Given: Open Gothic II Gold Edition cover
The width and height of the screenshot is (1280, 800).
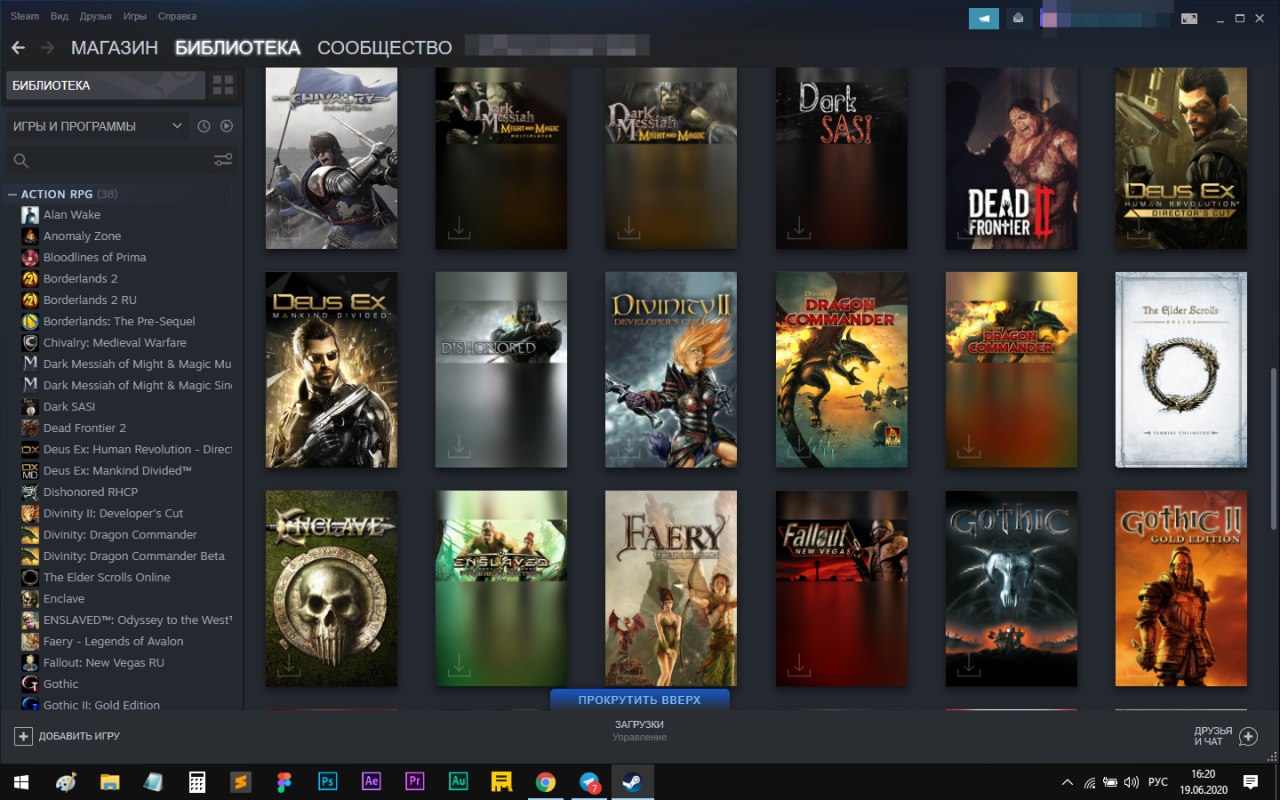Looking at the screenshot, I should tap(1181, 588).
